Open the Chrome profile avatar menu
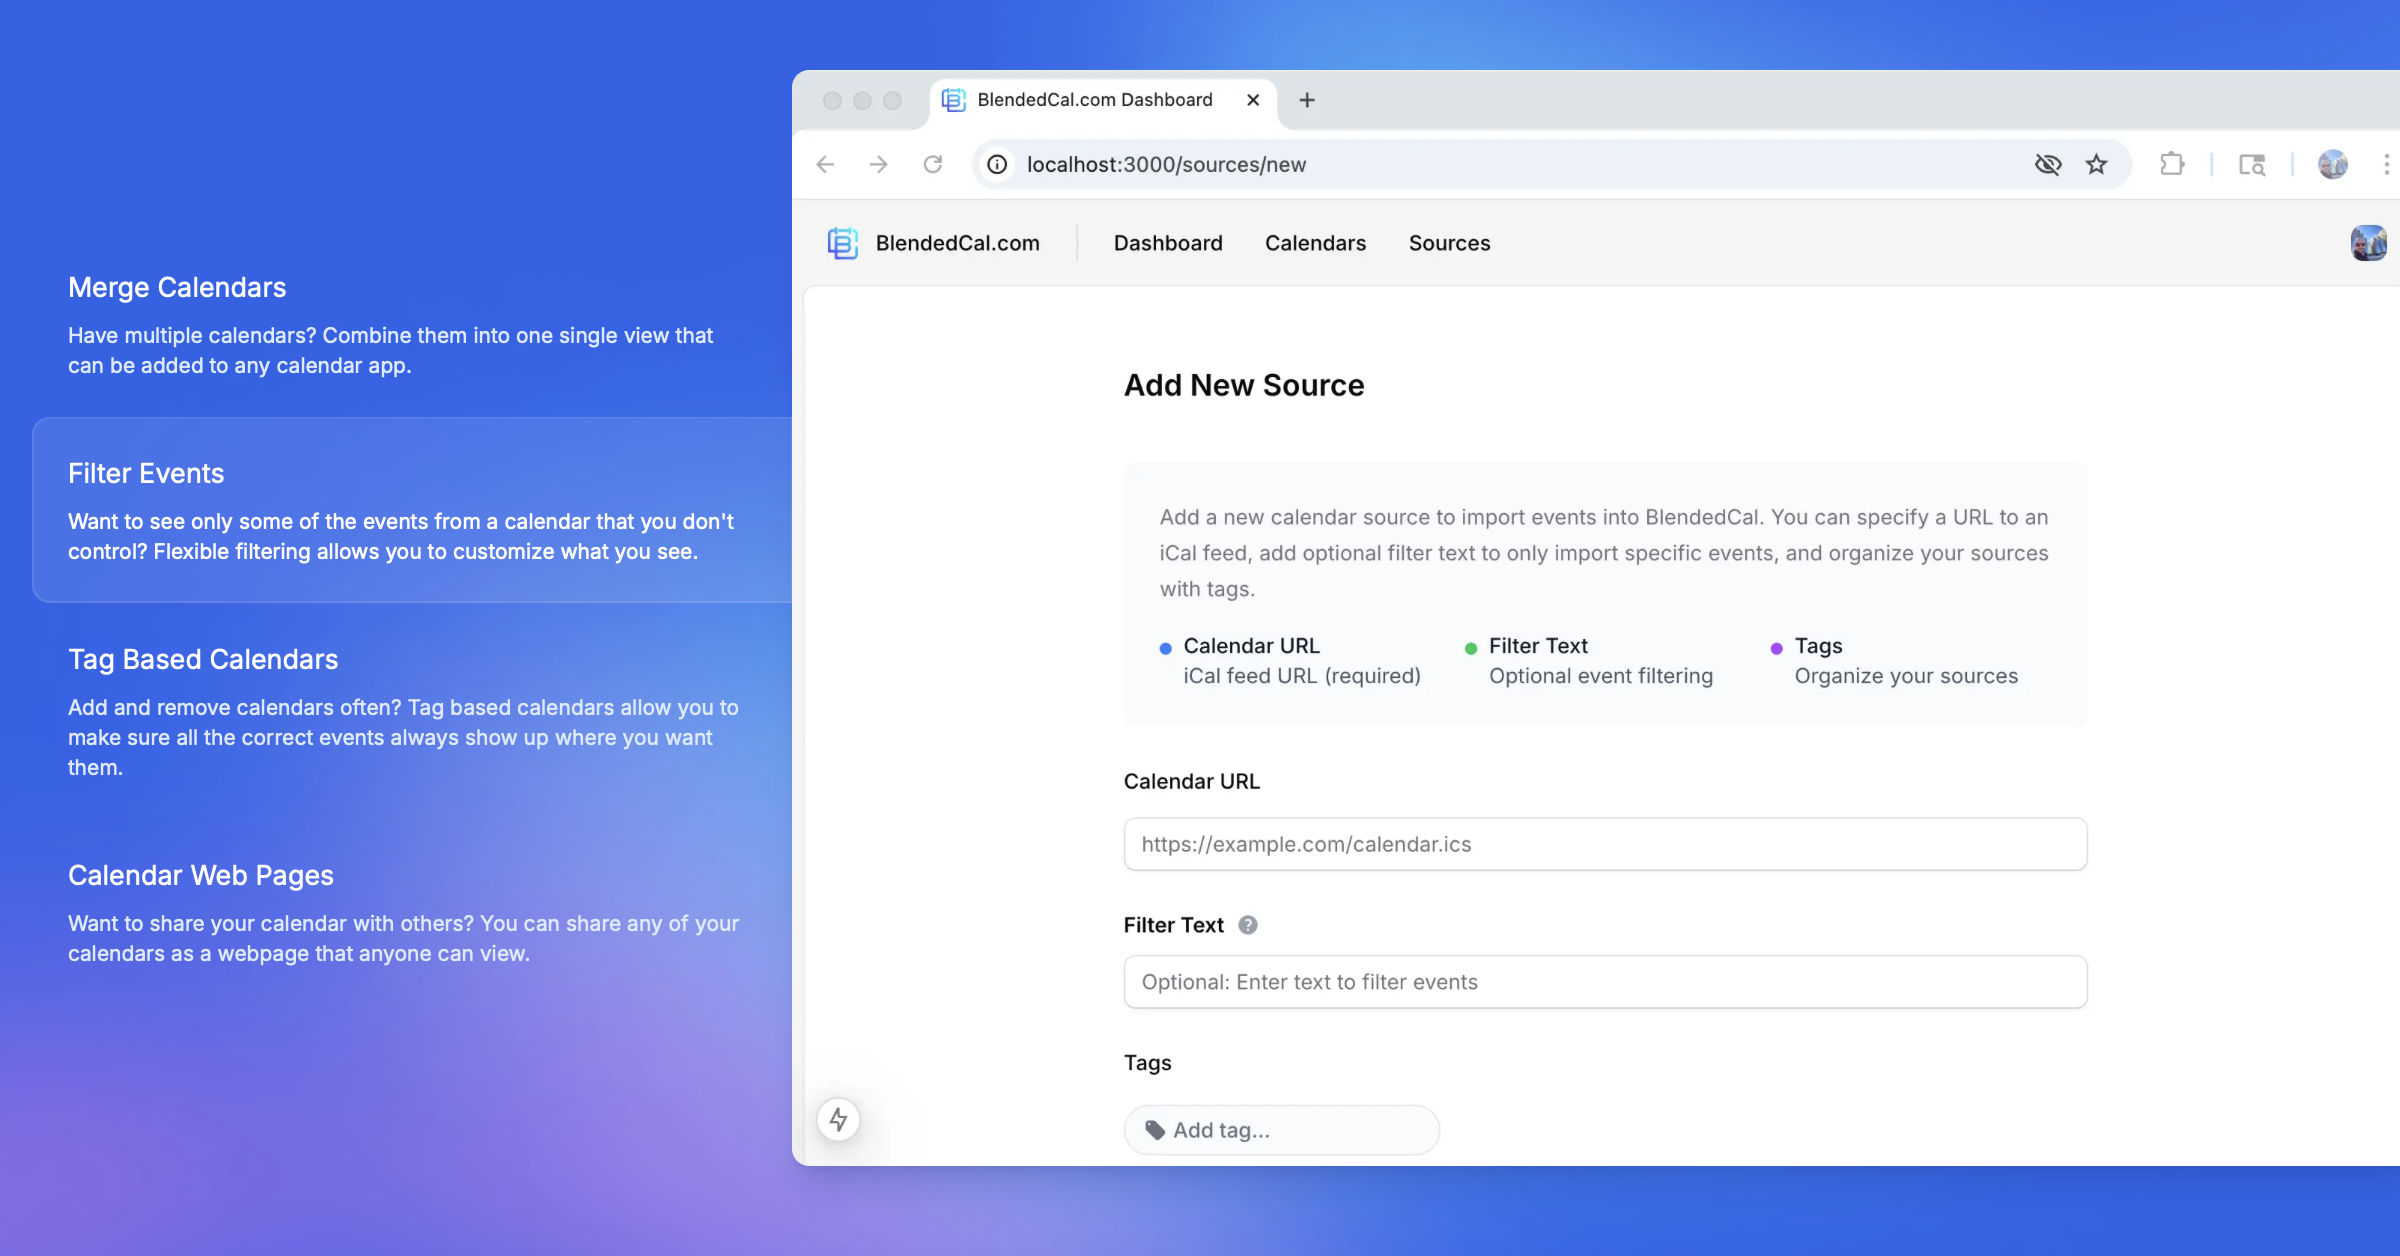The height and width of the screenshot is (1256, 2400). tap(2332, 164)
